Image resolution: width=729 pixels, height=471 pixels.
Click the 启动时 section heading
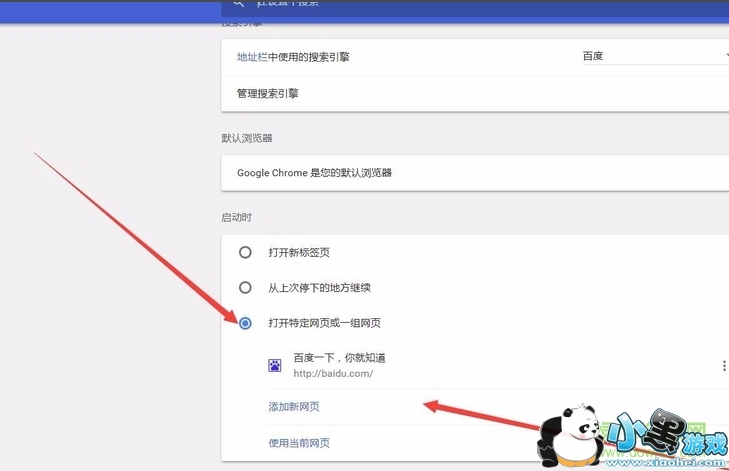(x=236, y=218)
